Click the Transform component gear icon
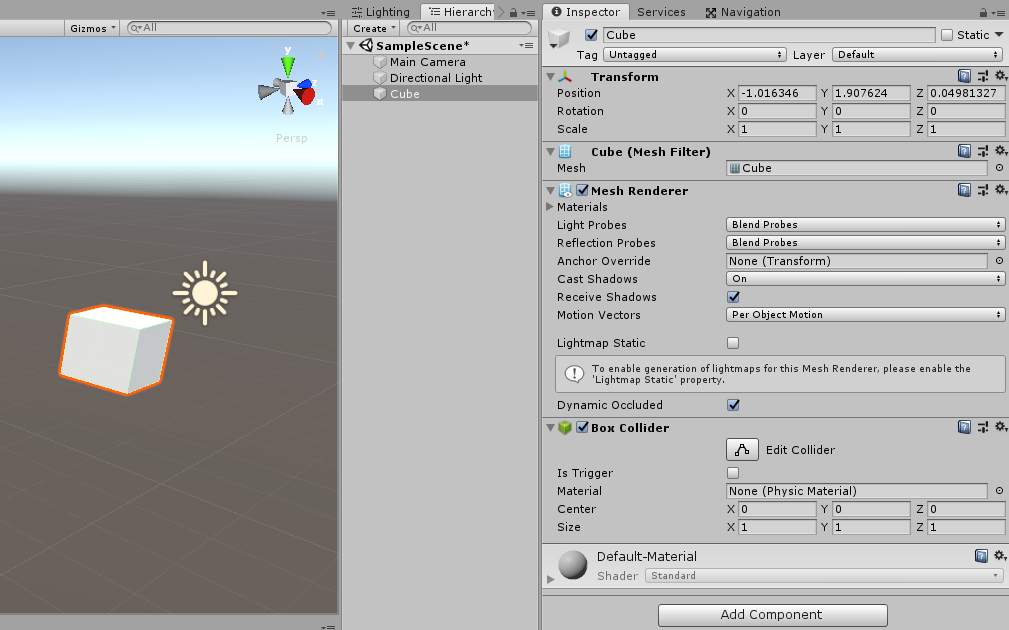 pos(1001,75)
